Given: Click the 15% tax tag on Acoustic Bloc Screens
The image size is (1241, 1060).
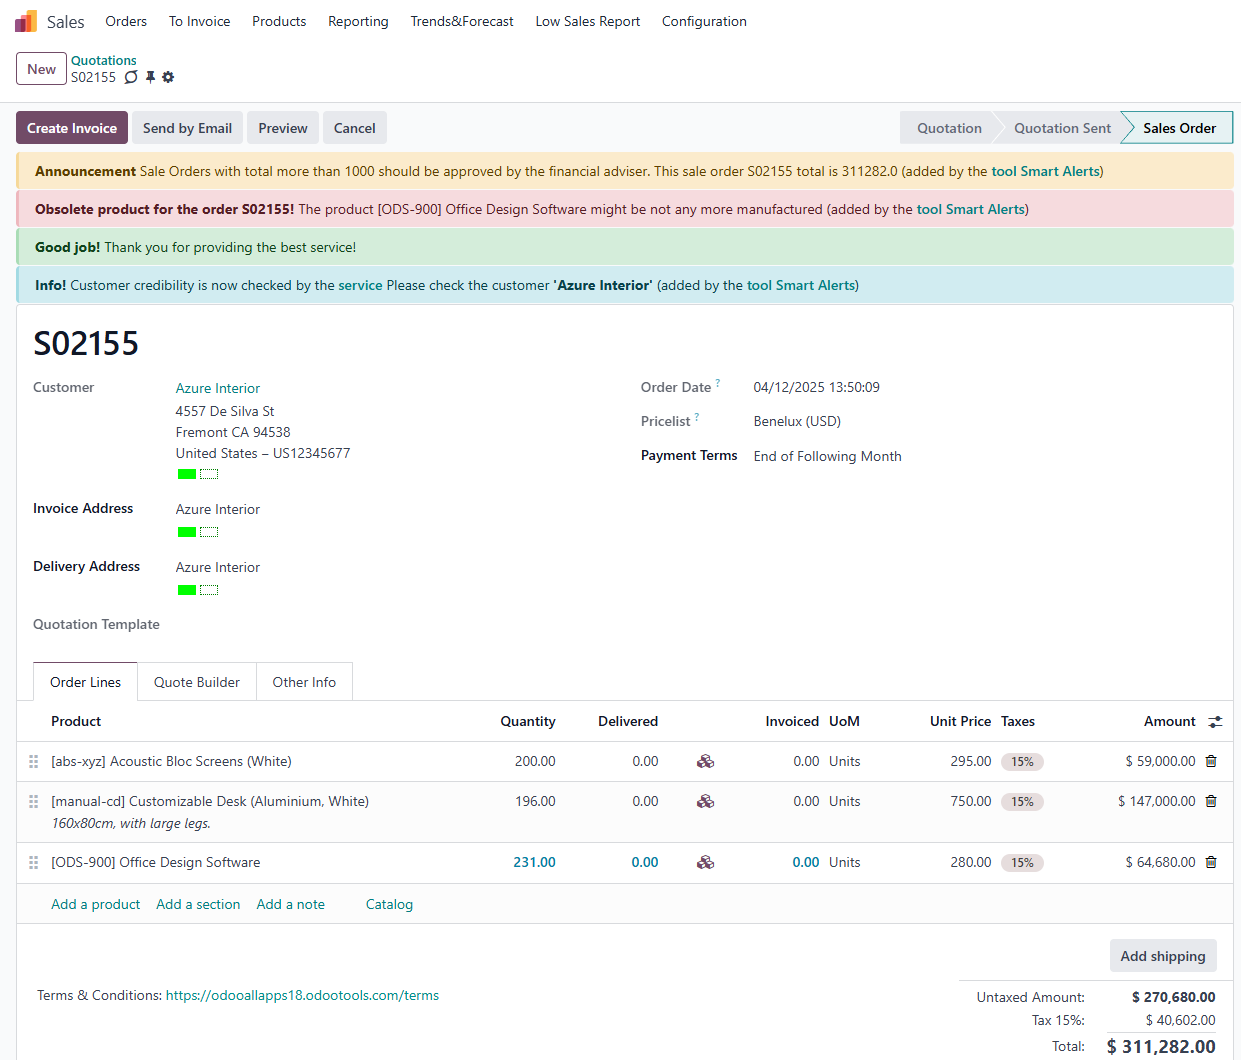Looking at the screenshot, I should pos(1022,762).
